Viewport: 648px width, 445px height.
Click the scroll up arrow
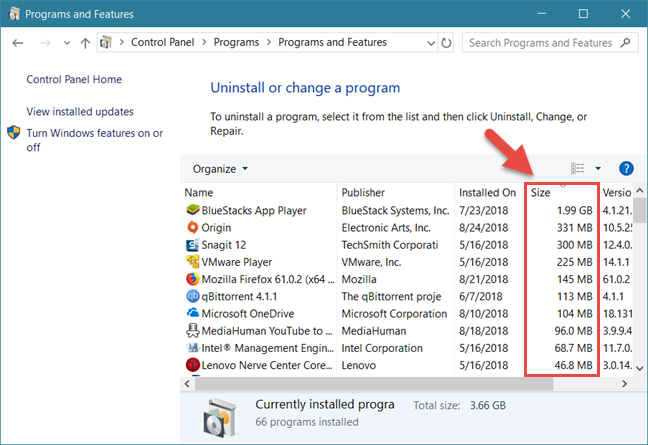tap(640, 190)
